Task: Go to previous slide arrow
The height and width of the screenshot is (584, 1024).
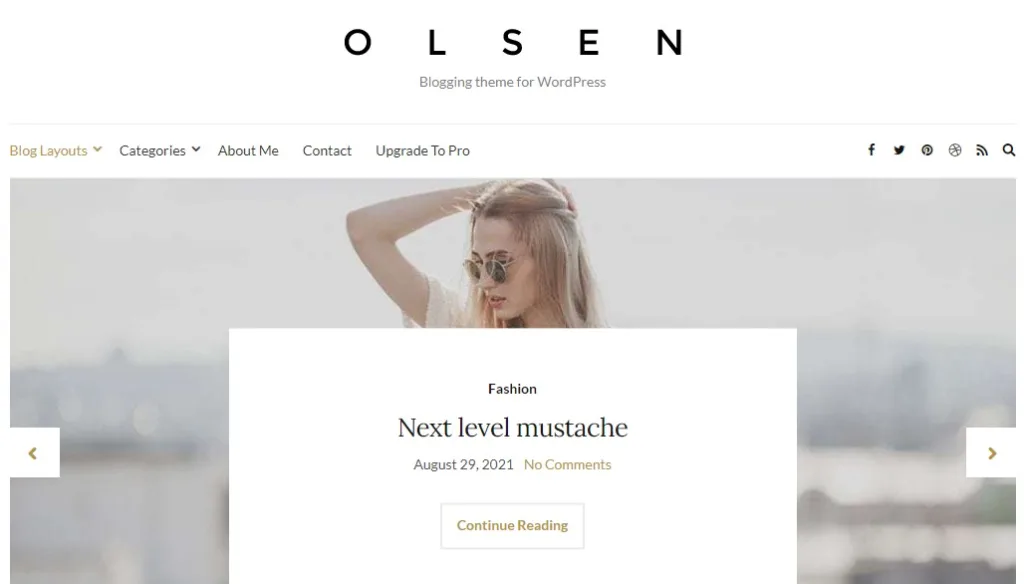Action: [x=35, y=453]
